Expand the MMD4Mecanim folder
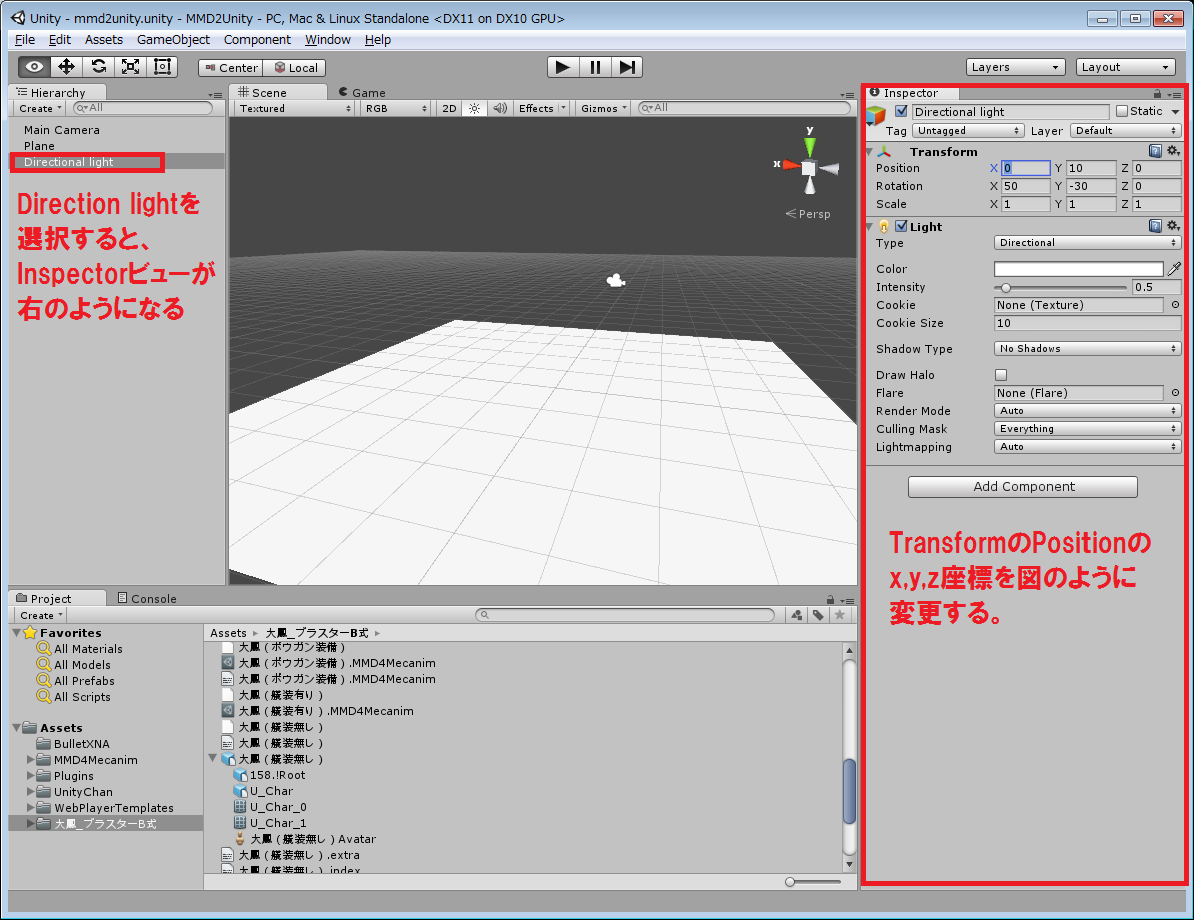The width and height of the screenshot is (1194, 920). click(30, 759)
